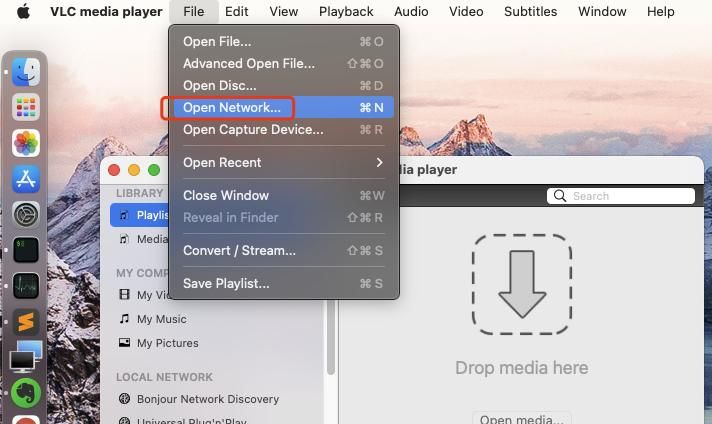Click LOCAL NETWORK section header
The image size is (712, 424).
coord(164,377)
